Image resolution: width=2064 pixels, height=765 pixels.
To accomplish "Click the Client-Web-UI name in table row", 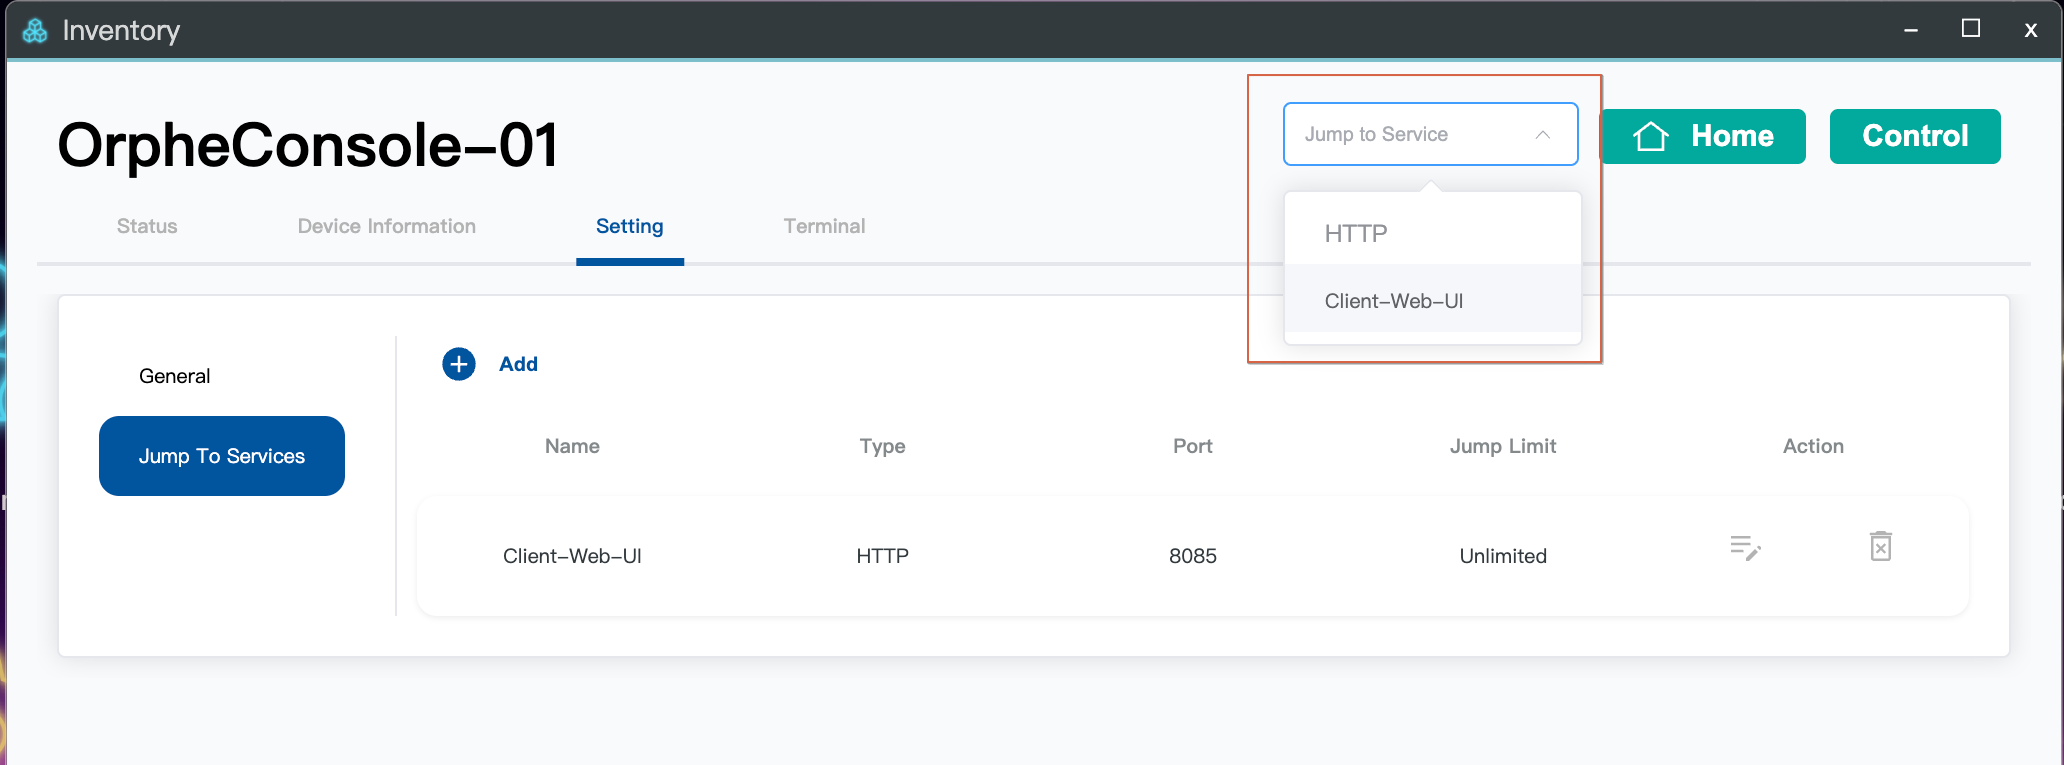I will click(x=572, y=556).
